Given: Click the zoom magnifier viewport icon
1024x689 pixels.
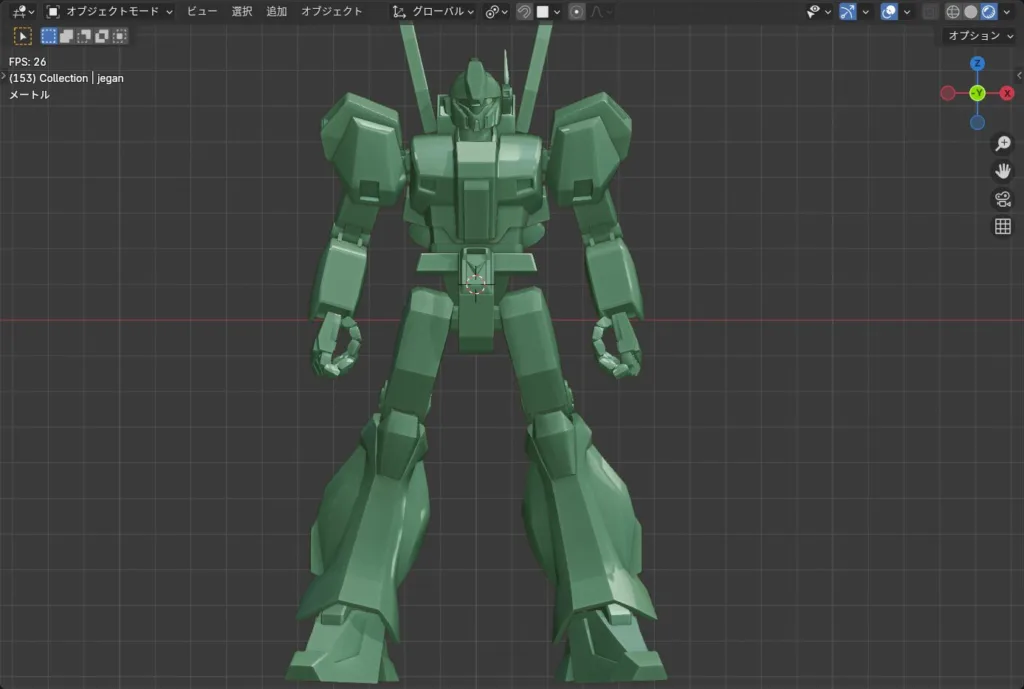Looking at the screenshot, I should coord(1002,144).
